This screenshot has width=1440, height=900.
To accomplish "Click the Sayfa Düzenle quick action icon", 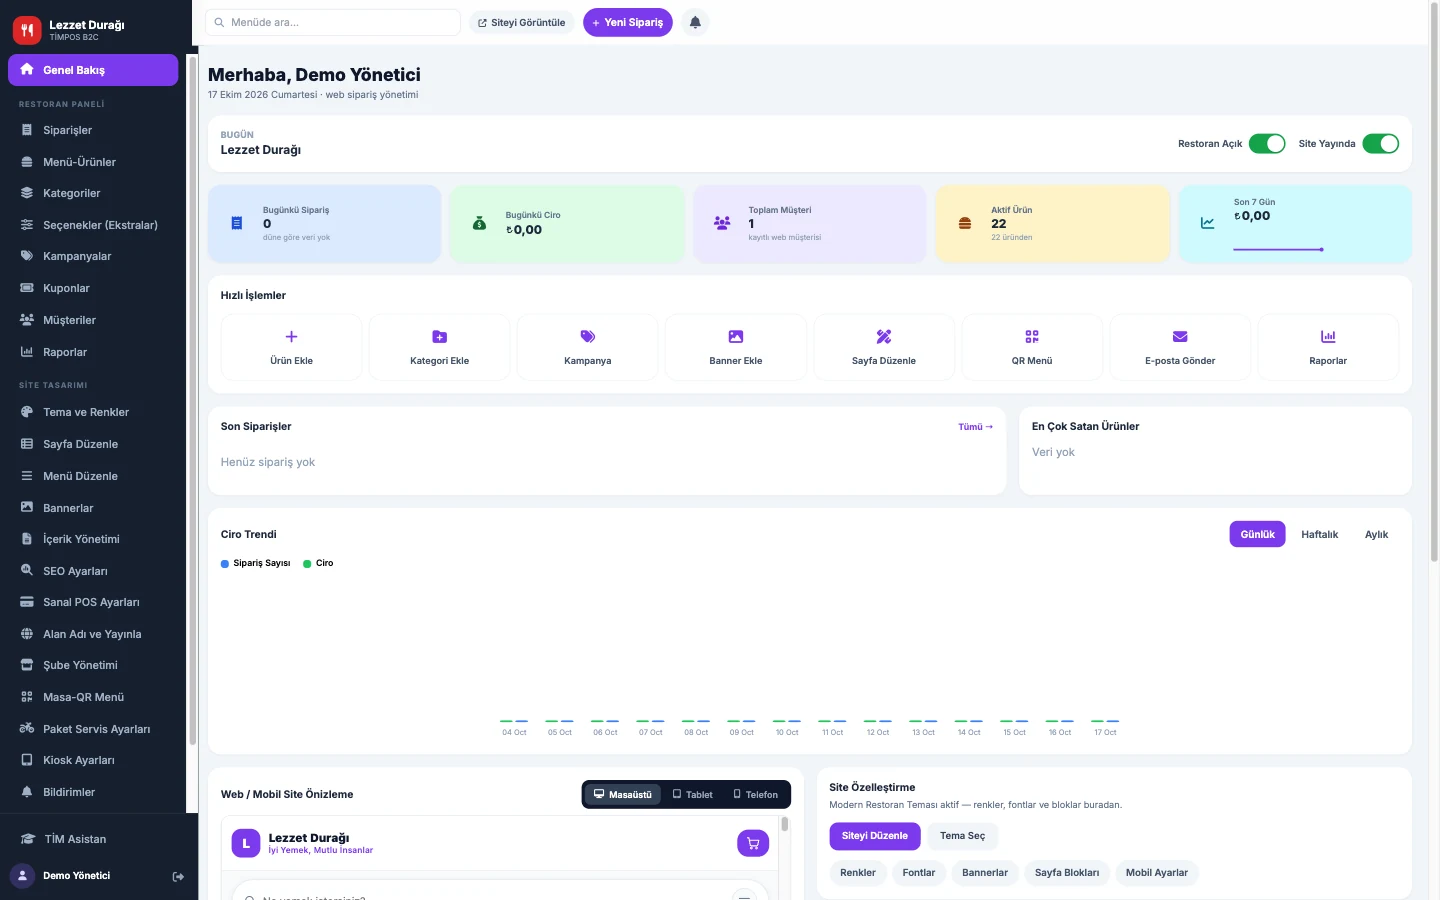I will tap(884, 337).
